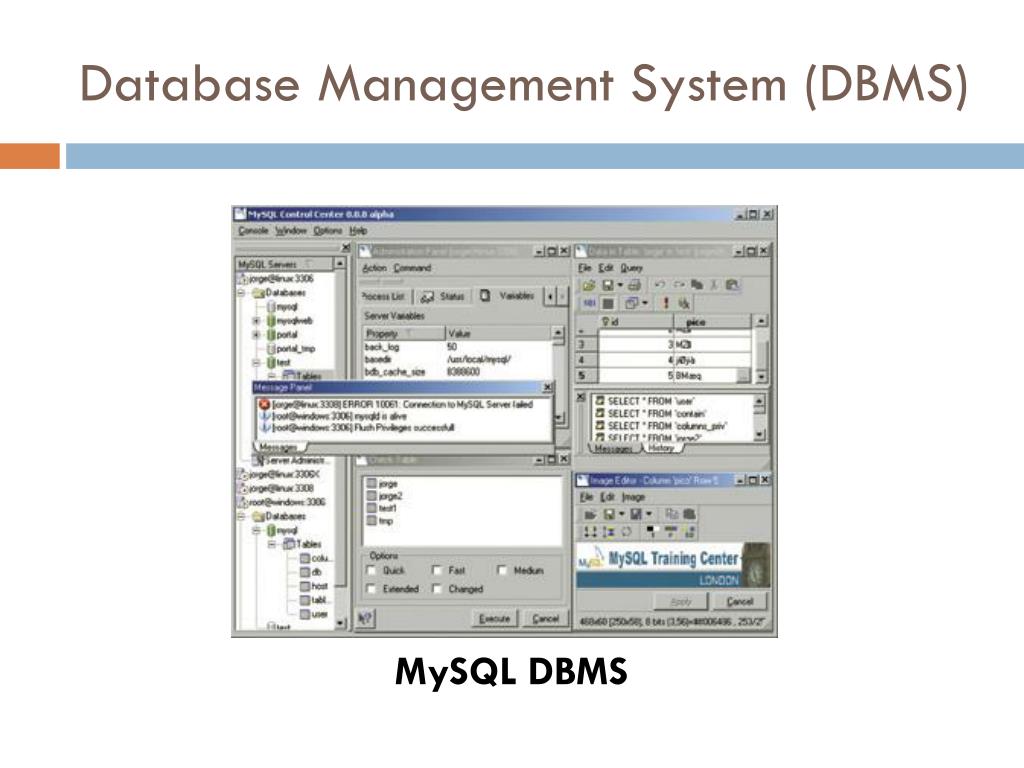Select jorge2 in Check Table list
Screen dimensions: 1024x768
[x=385, y=496]
